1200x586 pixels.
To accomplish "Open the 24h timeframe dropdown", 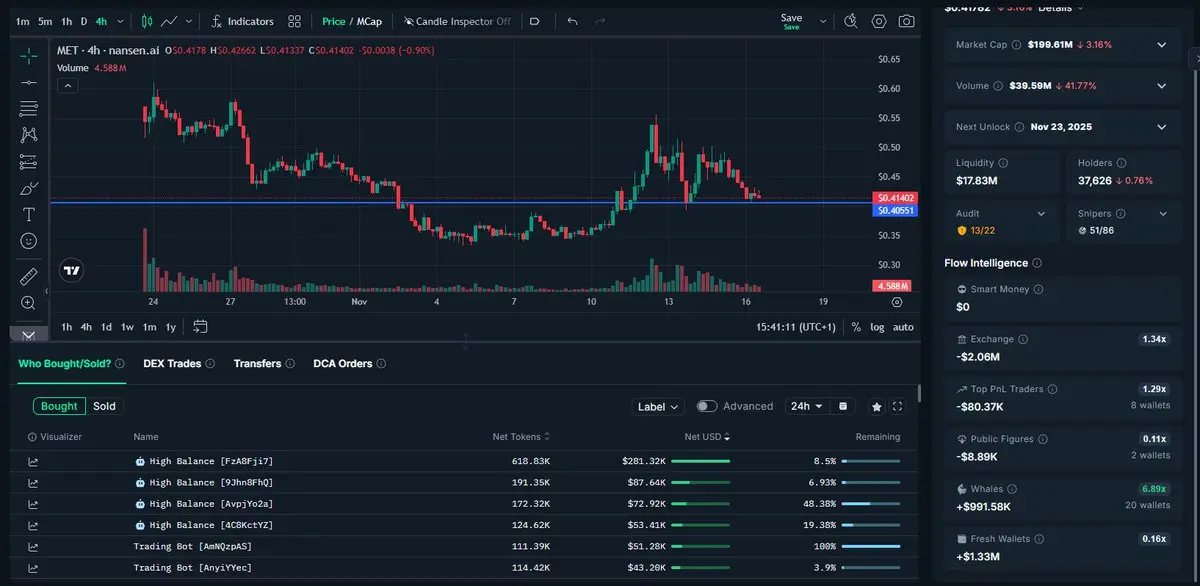I will coord(806,406).
